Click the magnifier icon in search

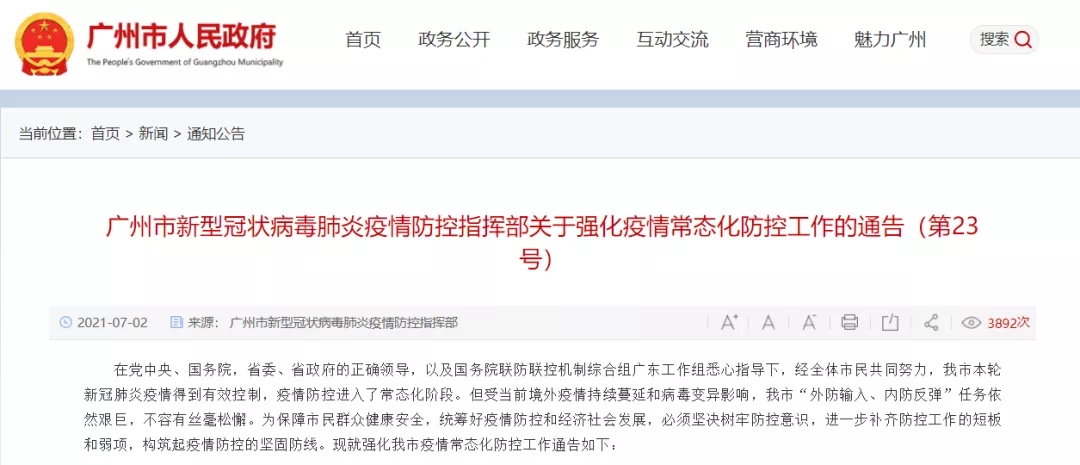[1024, 40]
